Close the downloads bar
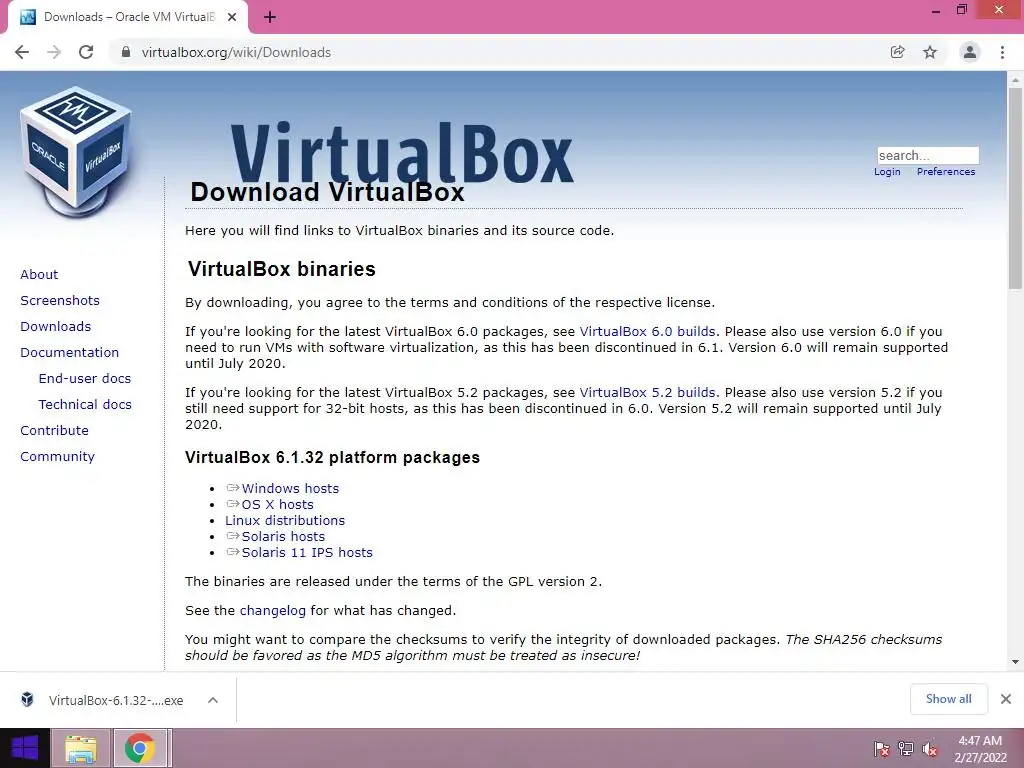Image resolution: width=1024 pixels, height=768 pixels. 1006,699
